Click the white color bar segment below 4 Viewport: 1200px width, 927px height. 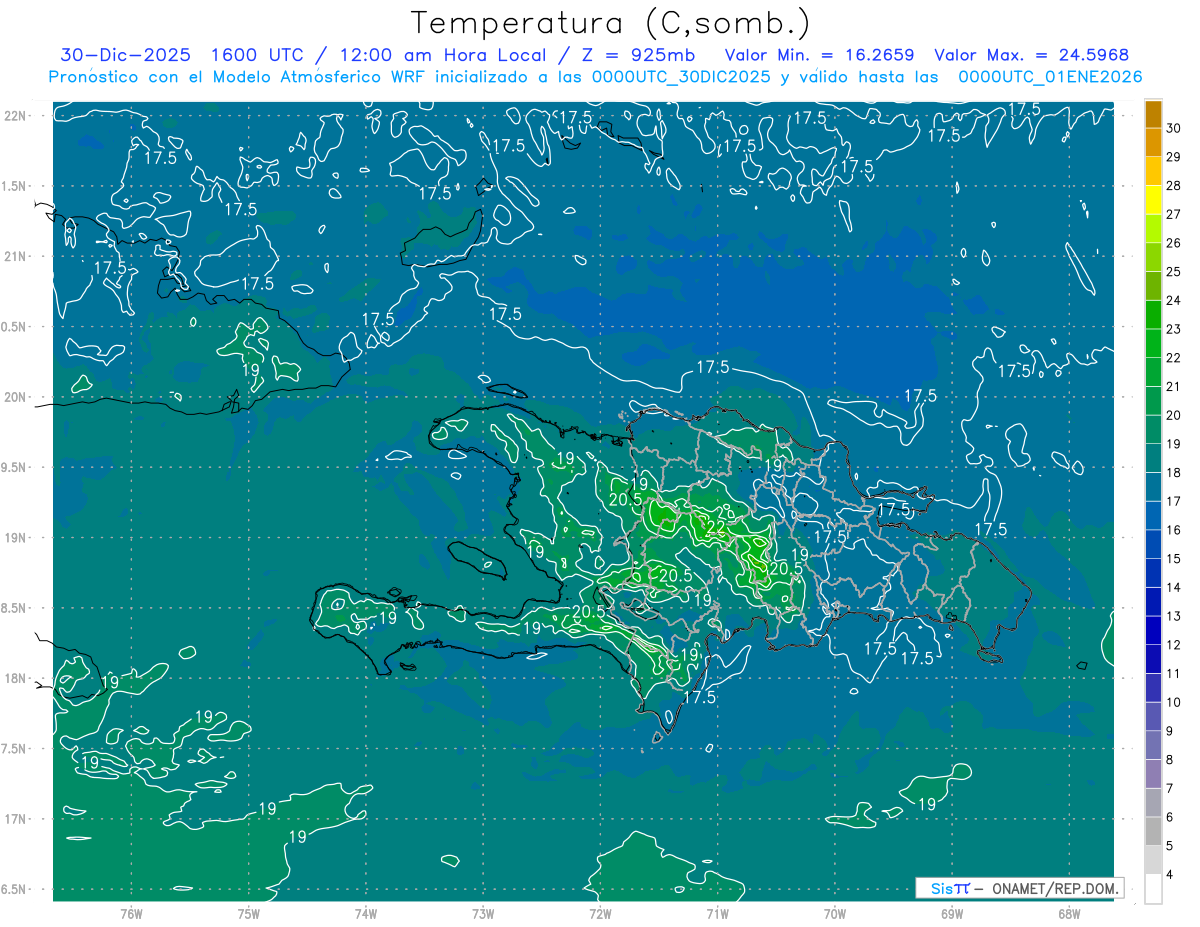click(1153, 889)
